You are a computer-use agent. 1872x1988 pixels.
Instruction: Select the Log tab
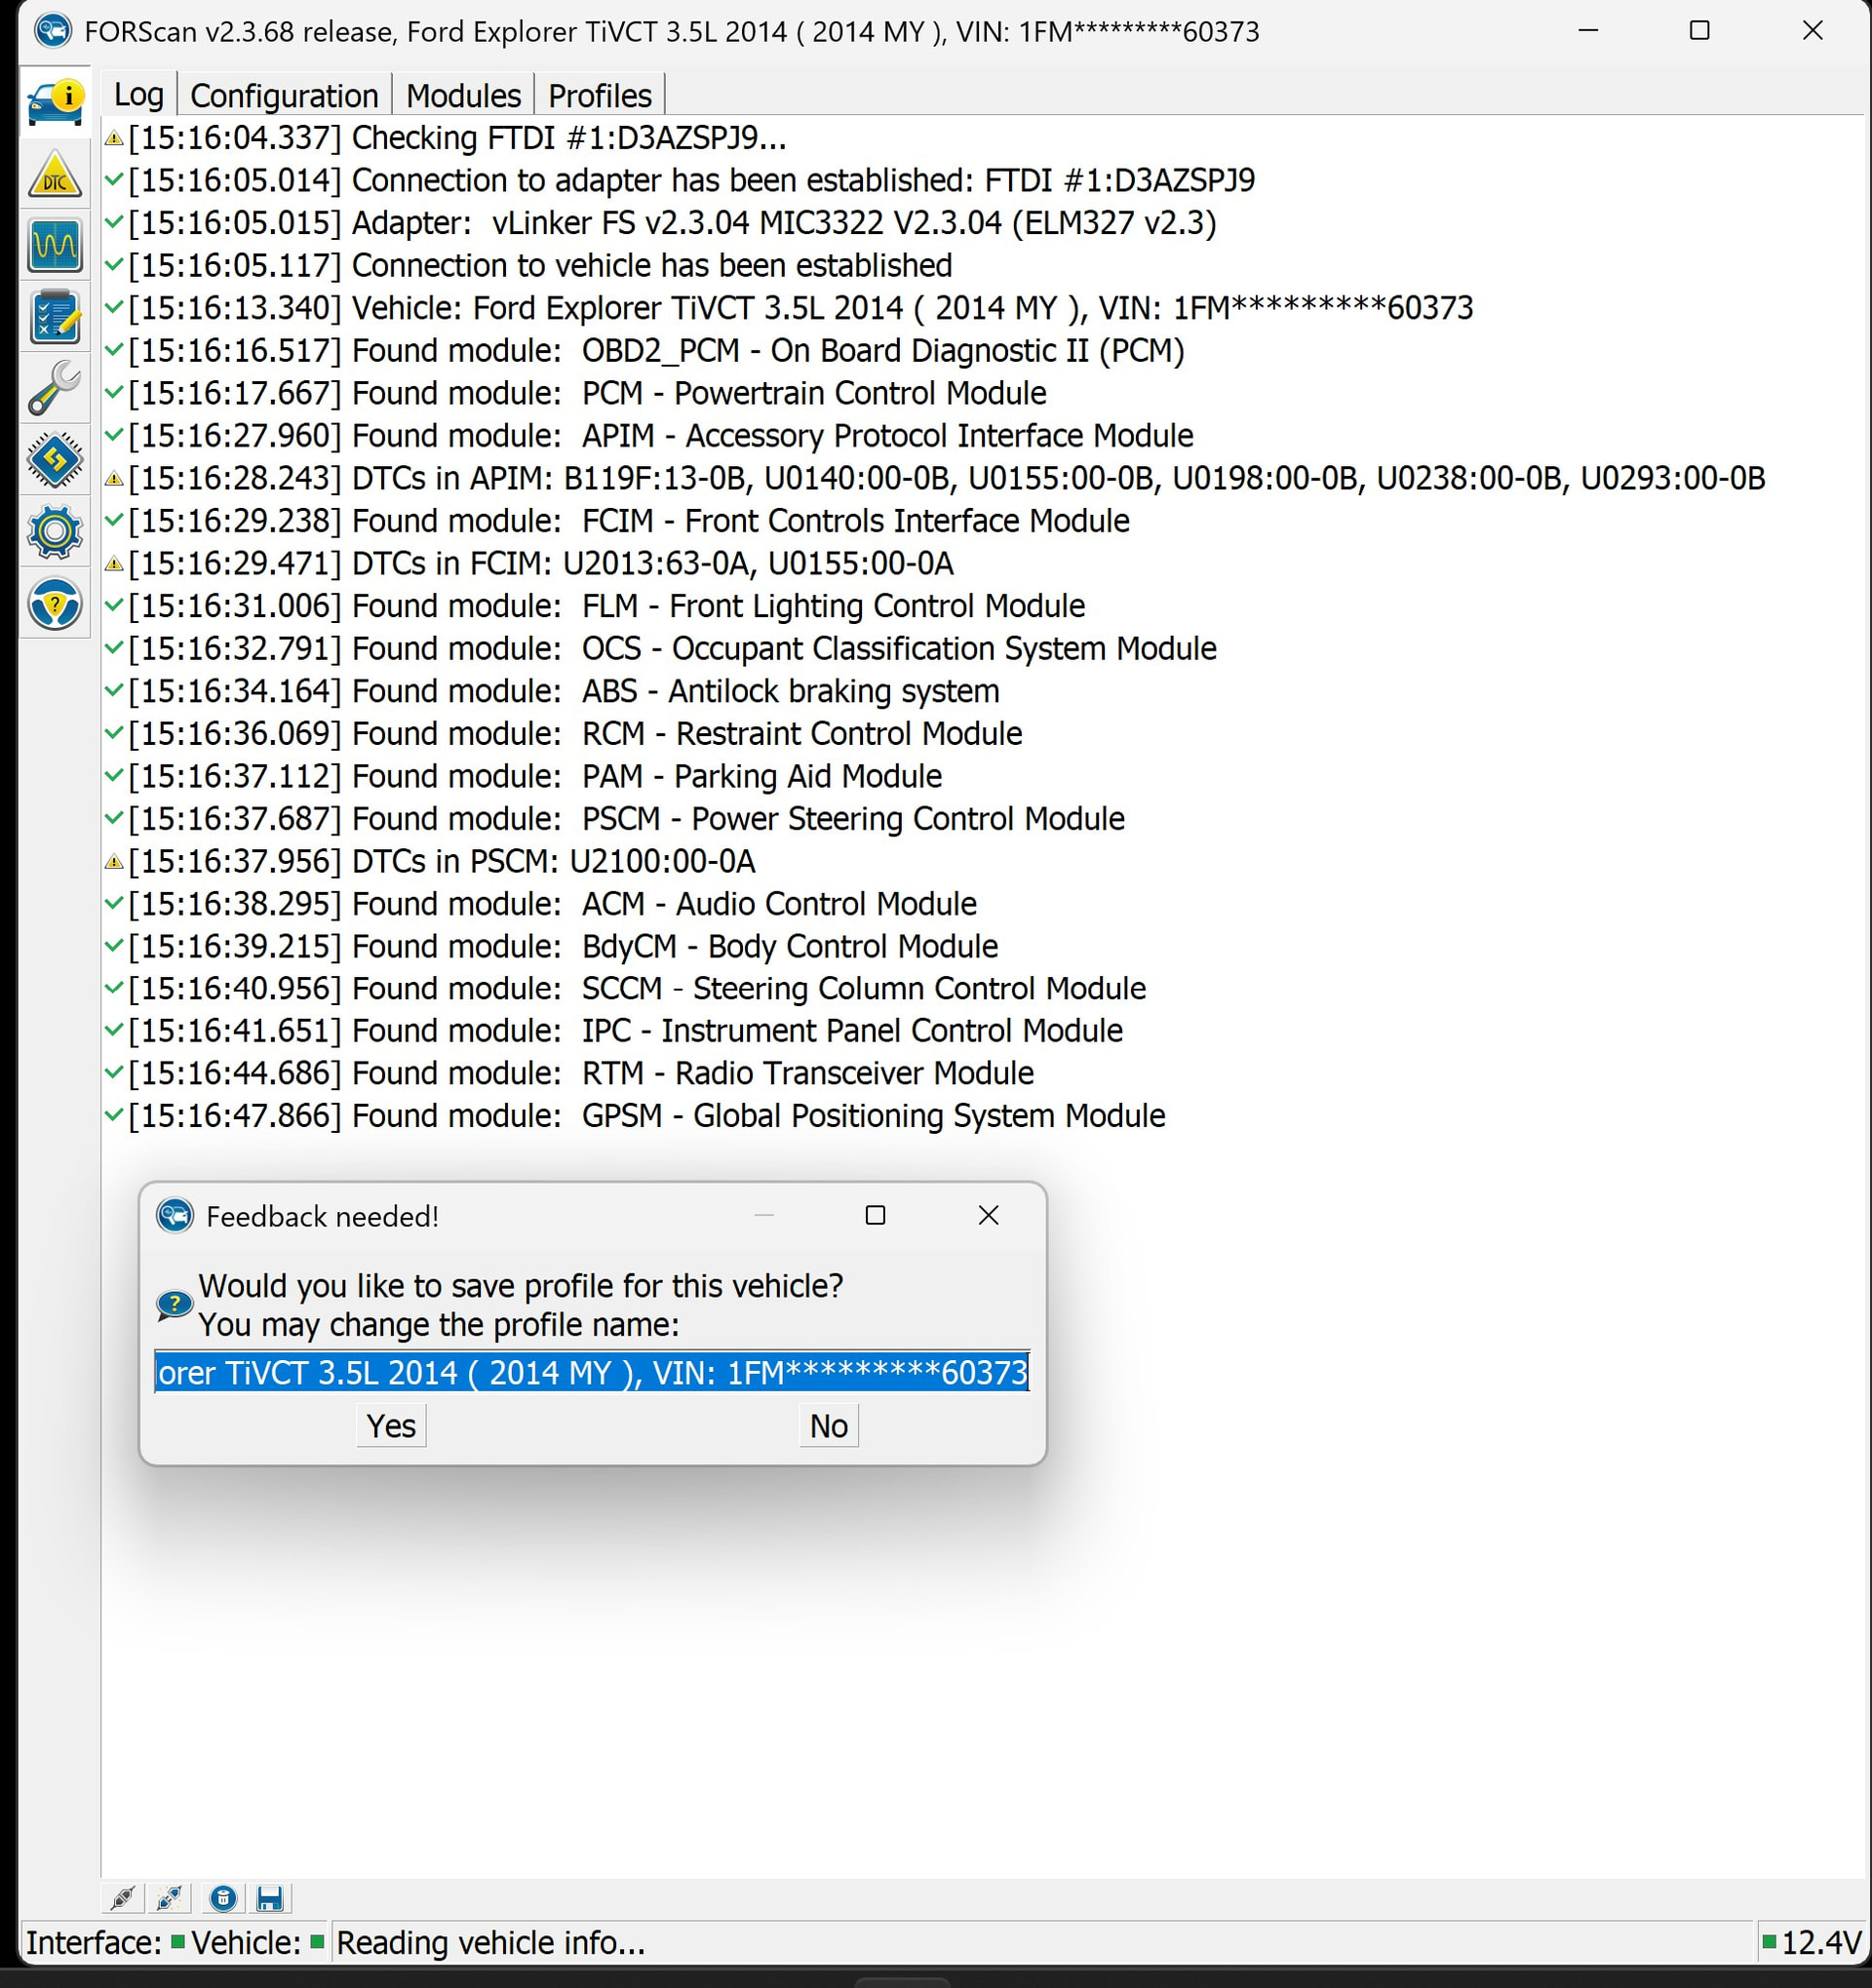(x=138, y=95)
